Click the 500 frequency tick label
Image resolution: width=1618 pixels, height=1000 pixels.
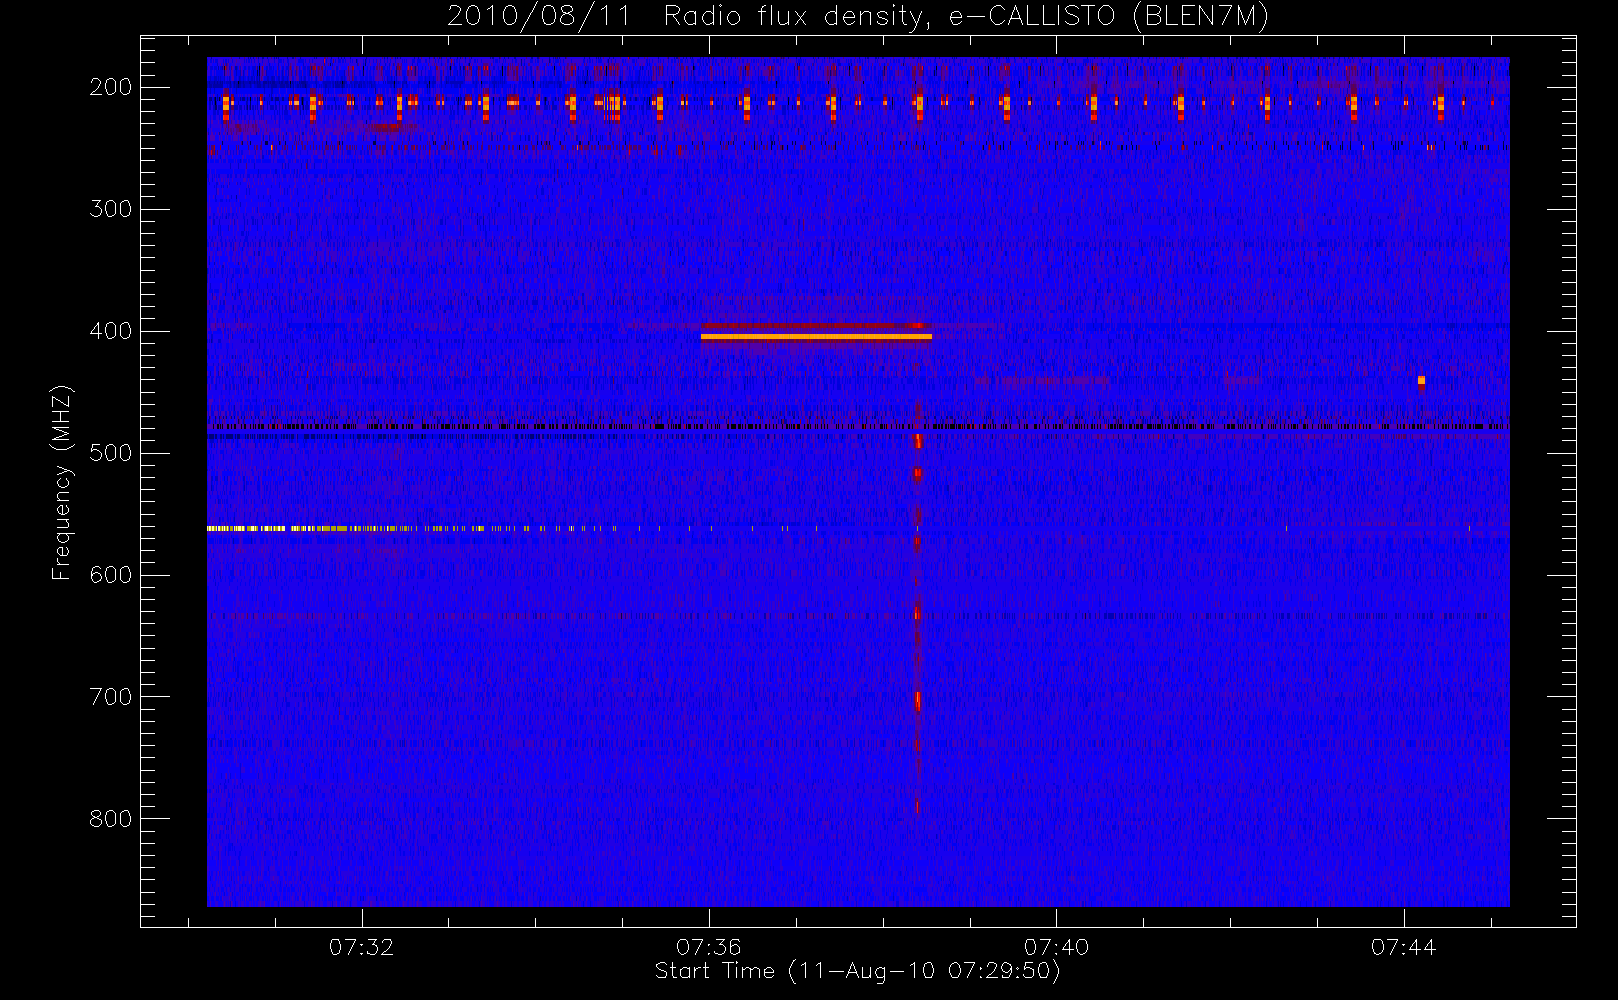point(111,453)
